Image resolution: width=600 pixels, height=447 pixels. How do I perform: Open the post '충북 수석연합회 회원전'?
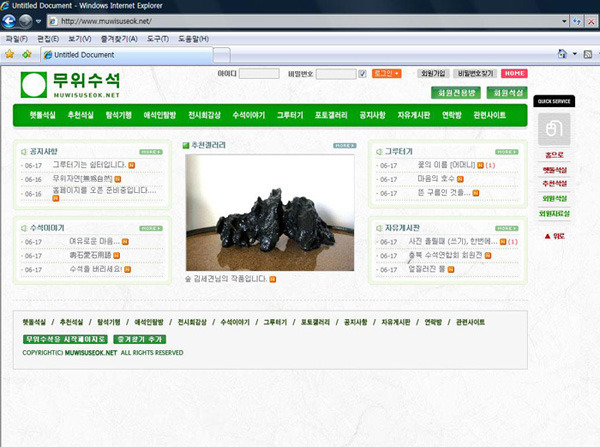click(445, 255)
